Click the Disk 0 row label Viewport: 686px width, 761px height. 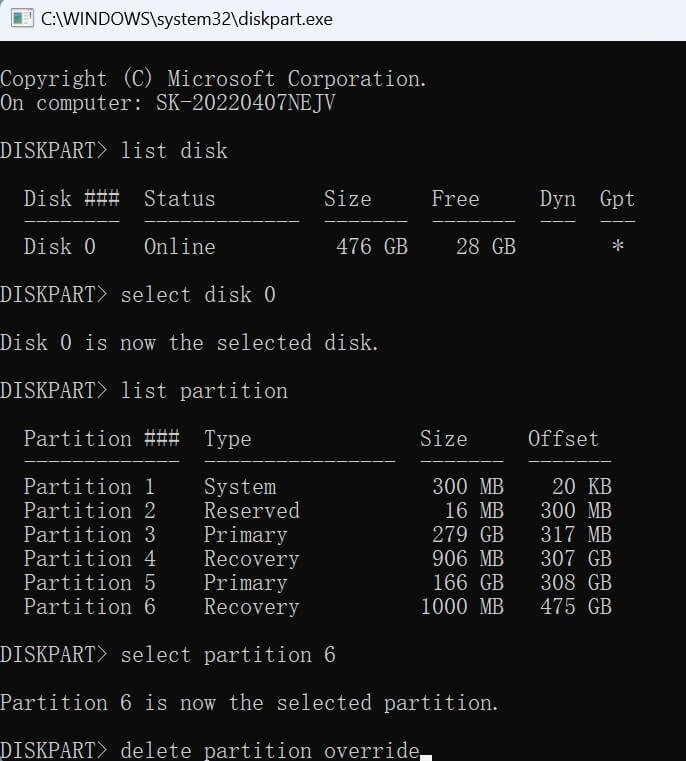click(x=60, y=247)
